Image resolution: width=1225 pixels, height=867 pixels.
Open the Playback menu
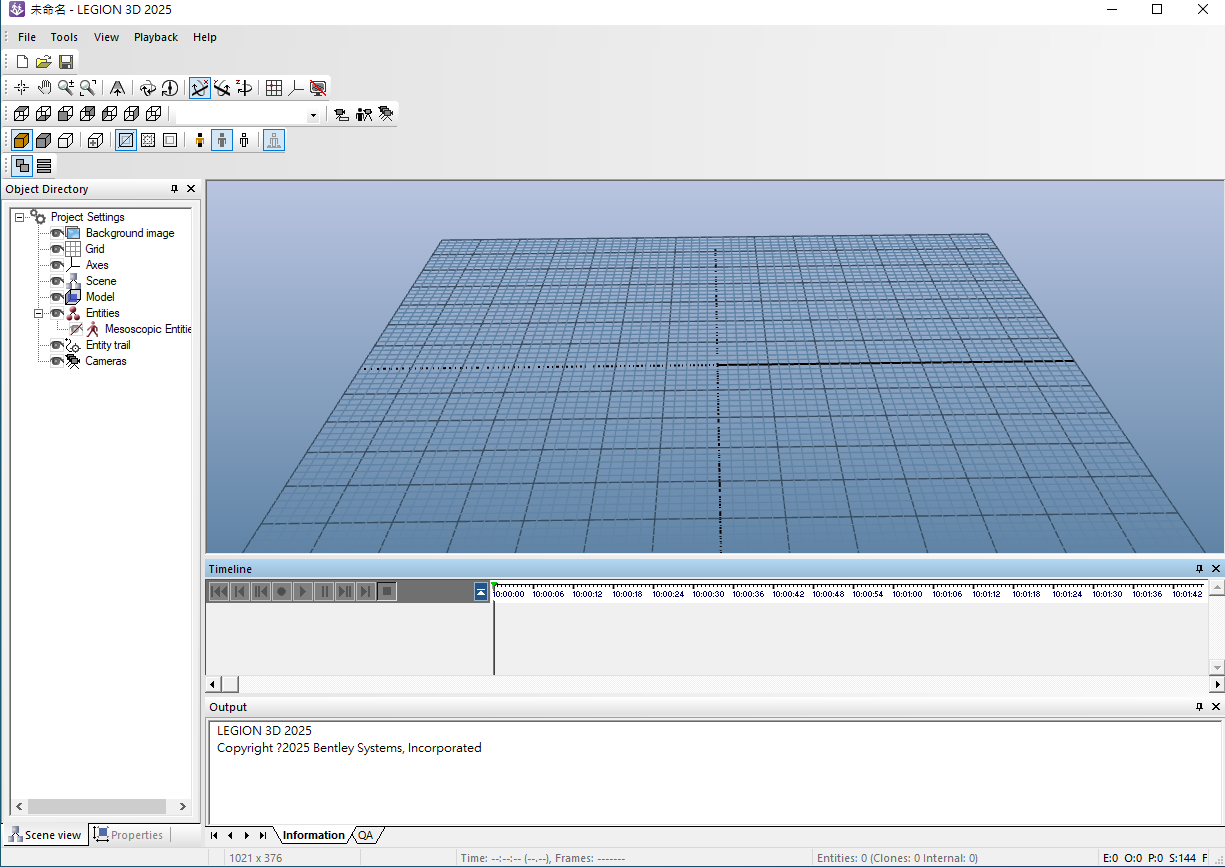click(155, 37)
